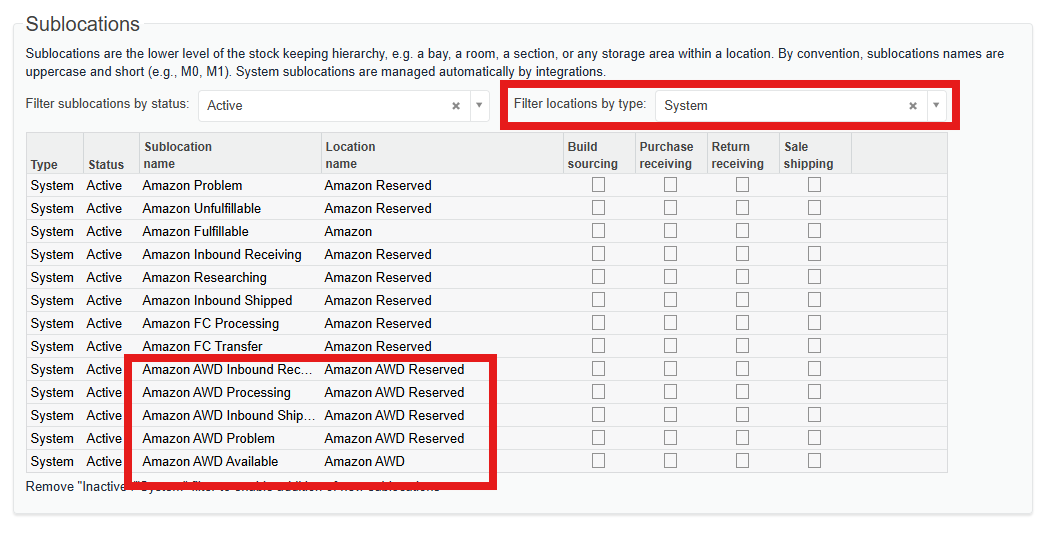Tick Return receiving for Amazon AWD Inbound Ship…
This screenshot has width=1050, height=536.
(743, 415)
